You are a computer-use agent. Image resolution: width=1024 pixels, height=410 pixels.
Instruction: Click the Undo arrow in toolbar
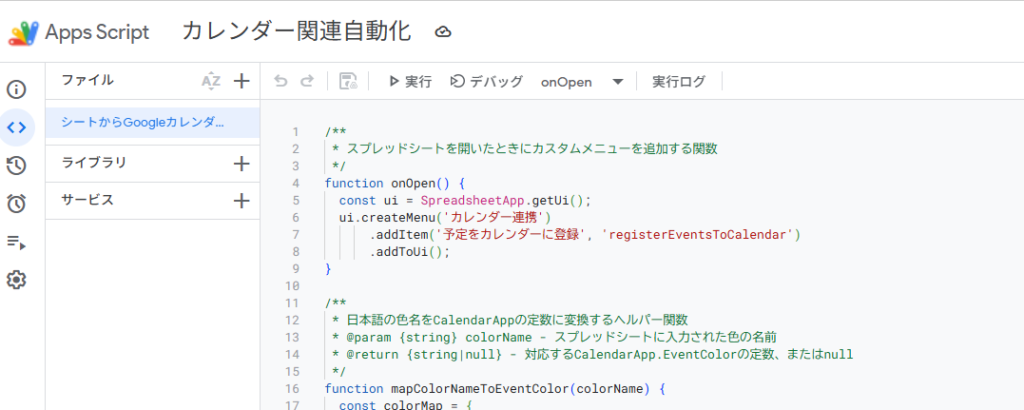(281, 81)
